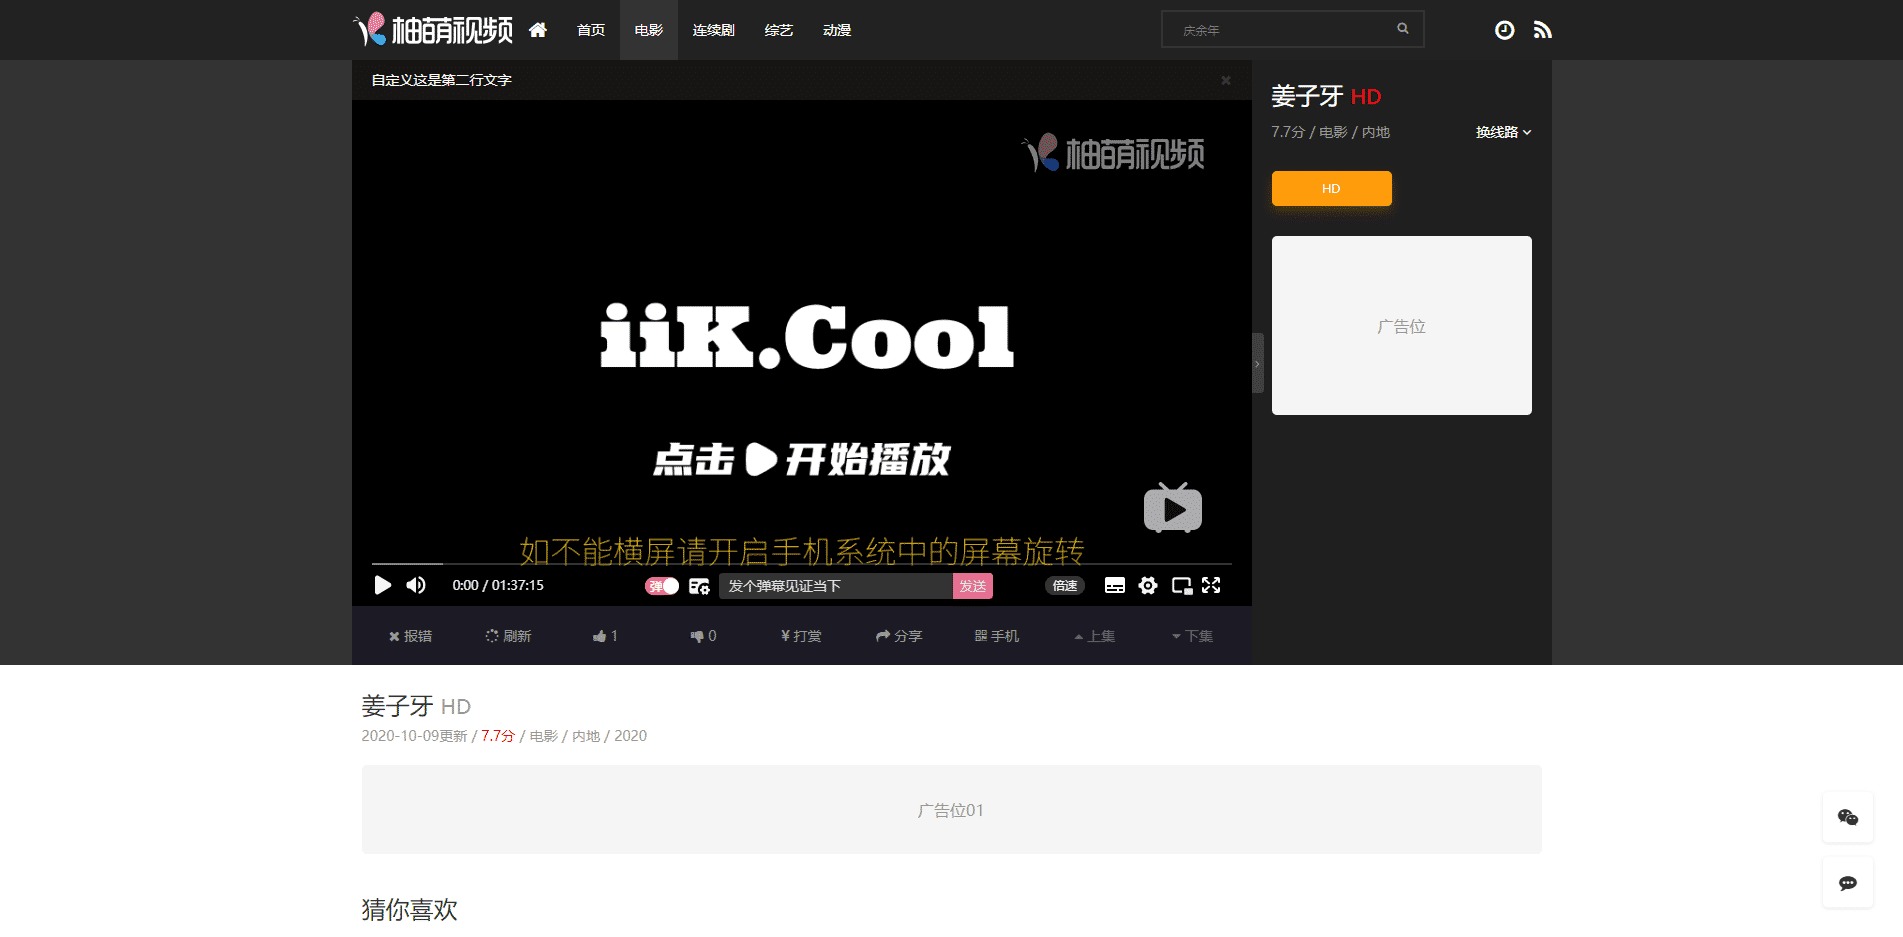Click the 内地 region link below title
This screenshot has height=937, width=1903.
pos(586,736)
